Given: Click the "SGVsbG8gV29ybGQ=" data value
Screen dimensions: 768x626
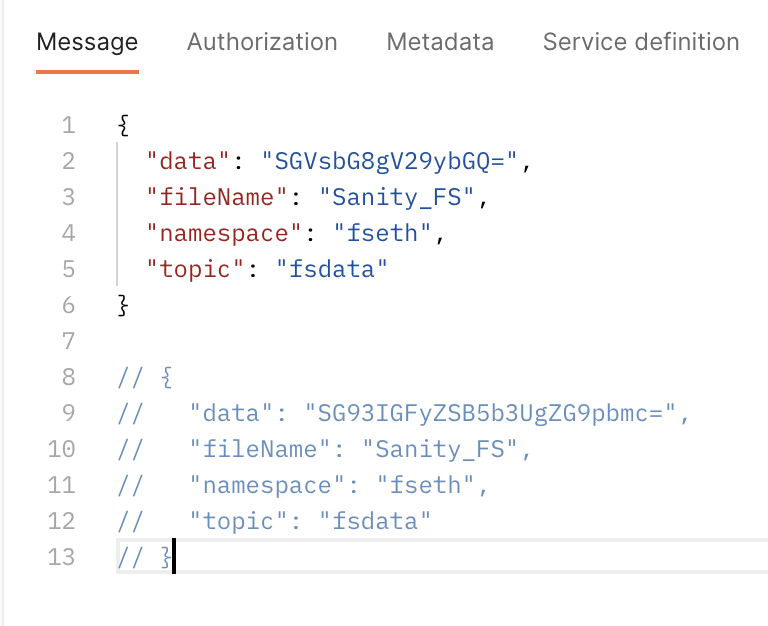Looking at the screenshot, I should (391, 161).
